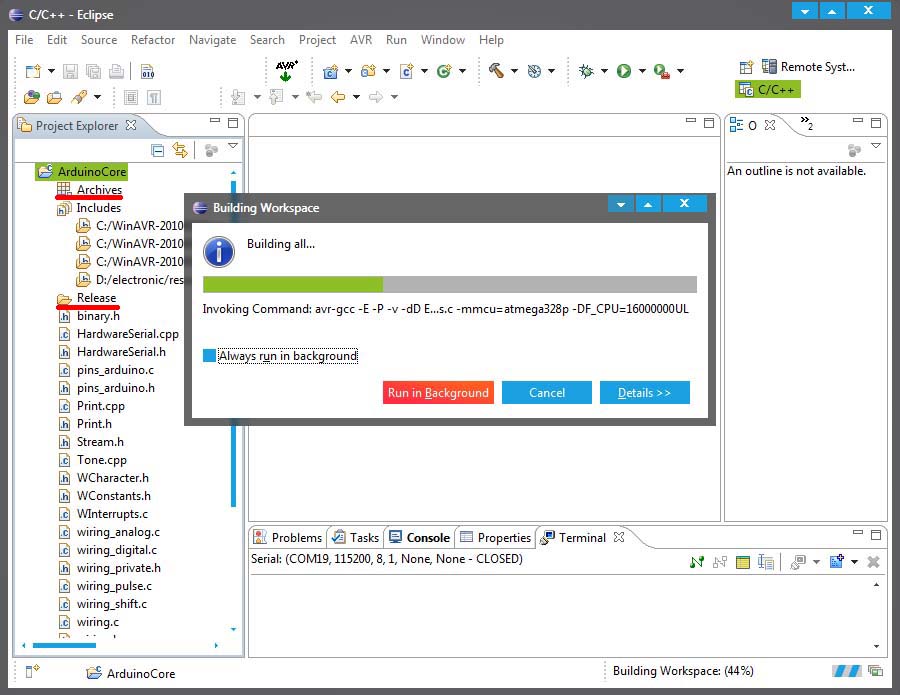Click the Details >> button
The image size is (900, 695).
pyautogui.click(x=645, y=393)
